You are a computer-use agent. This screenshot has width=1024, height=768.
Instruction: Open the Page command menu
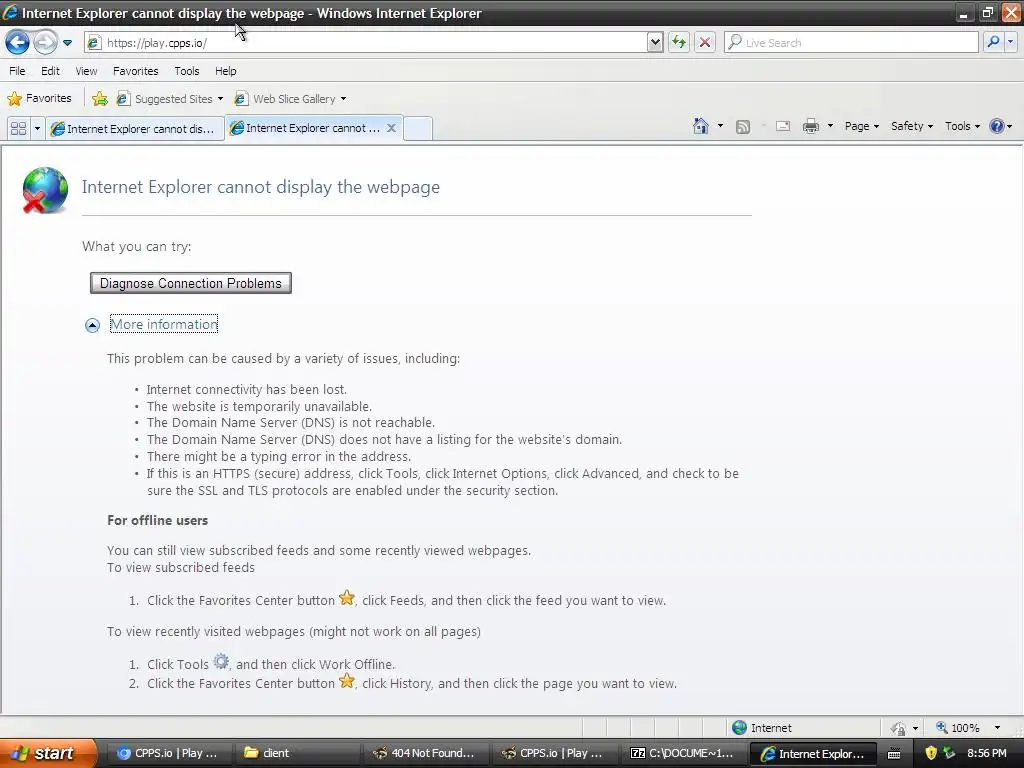click(861, 126)
